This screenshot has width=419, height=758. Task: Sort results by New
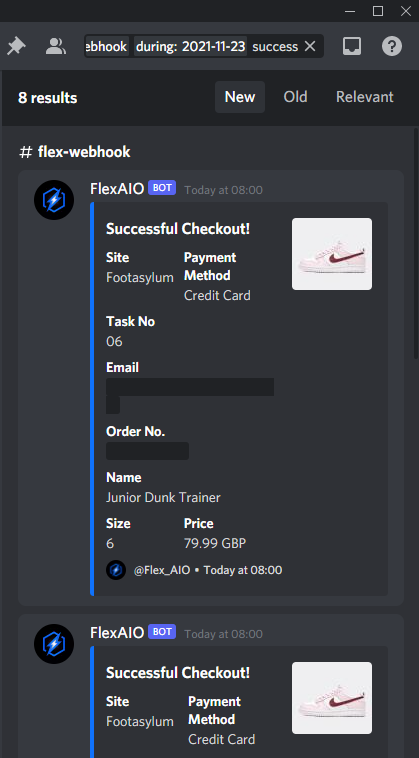tap(240, 97)
